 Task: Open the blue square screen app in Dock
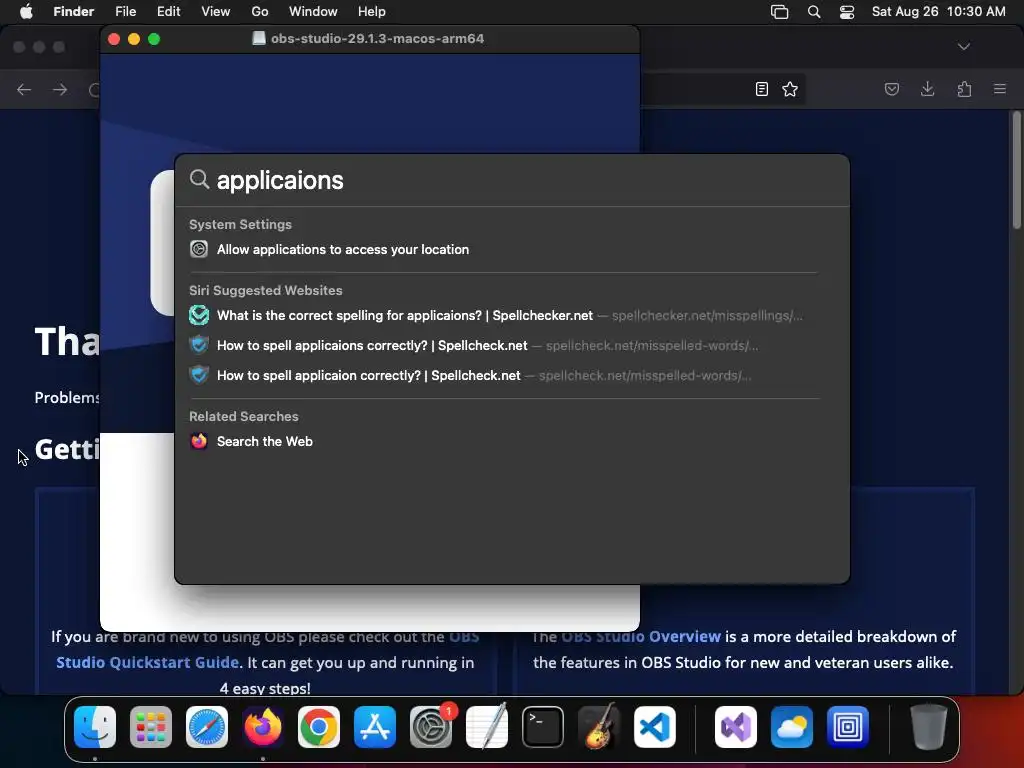(848, 727)
